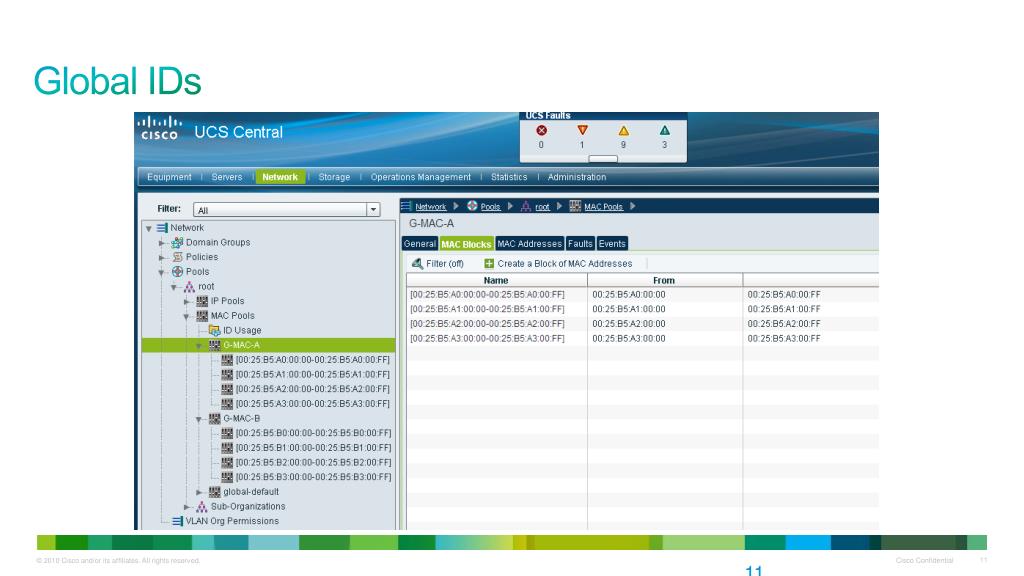Open the Servers menu

227,177
